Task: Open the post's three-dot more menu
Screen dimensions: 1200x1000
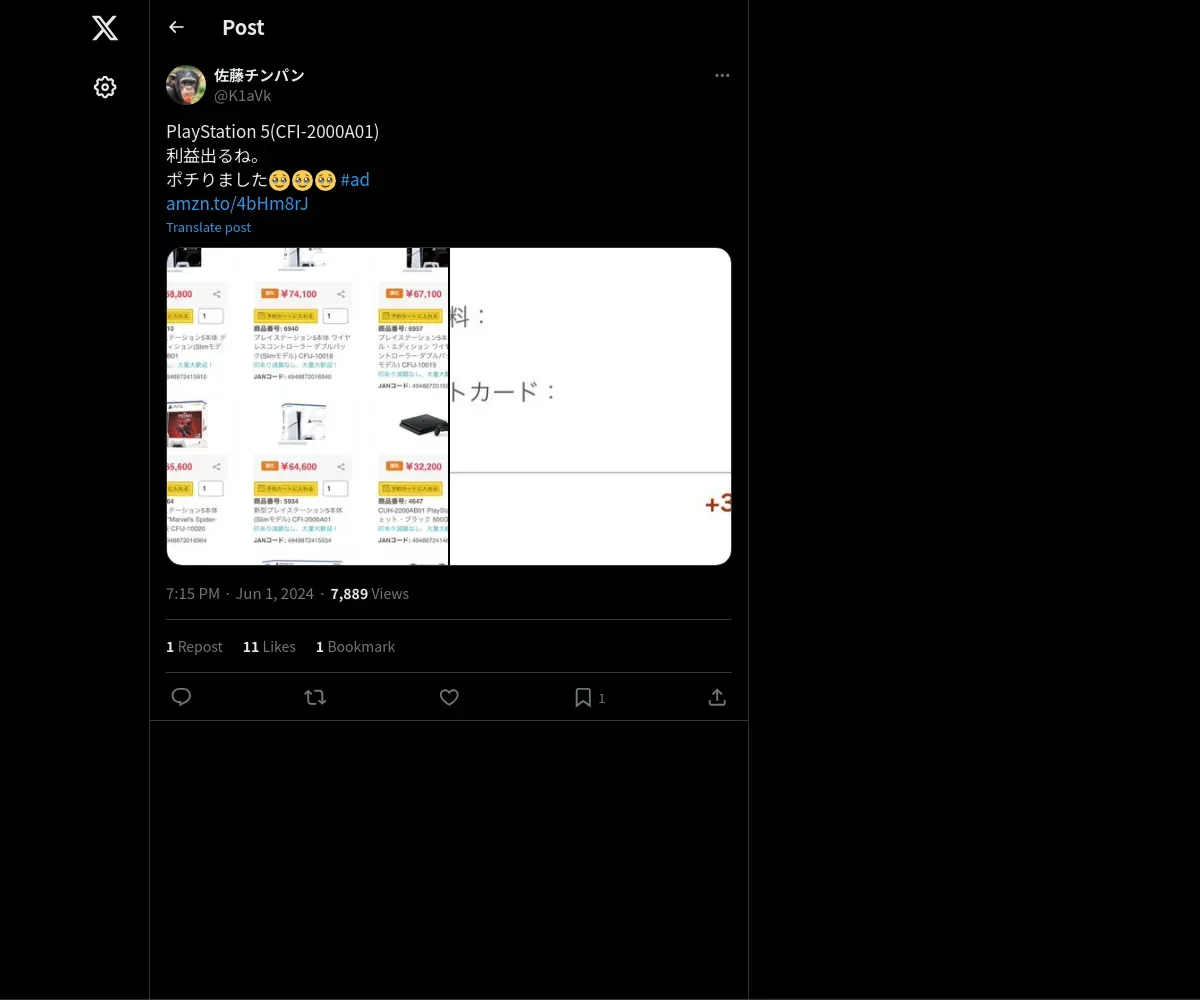Action: [x=722, y=76]
